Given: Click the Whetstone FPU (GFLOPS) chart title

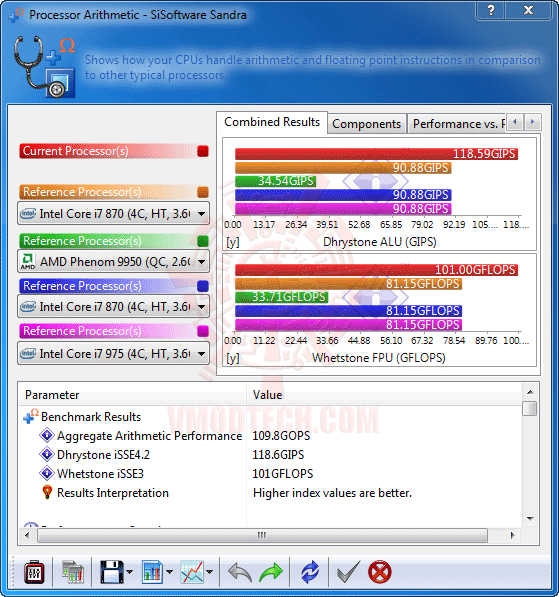Looking at the screenshot, I should [379, 358].
